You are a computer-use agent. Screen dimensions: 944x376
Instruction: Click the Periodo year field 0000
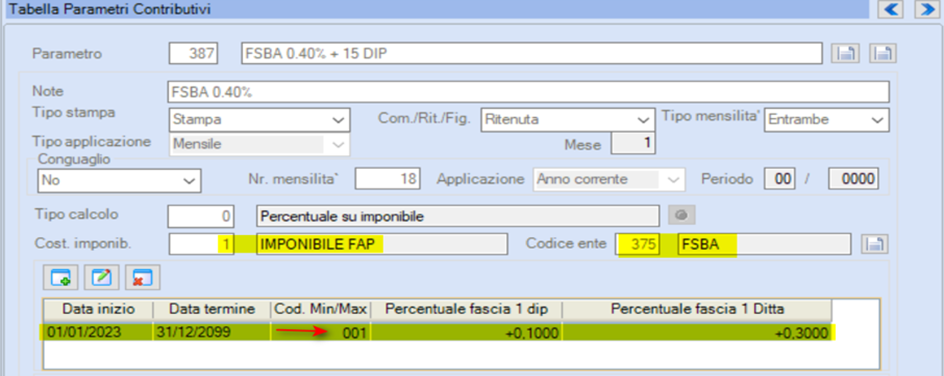[x=854, y=179]
